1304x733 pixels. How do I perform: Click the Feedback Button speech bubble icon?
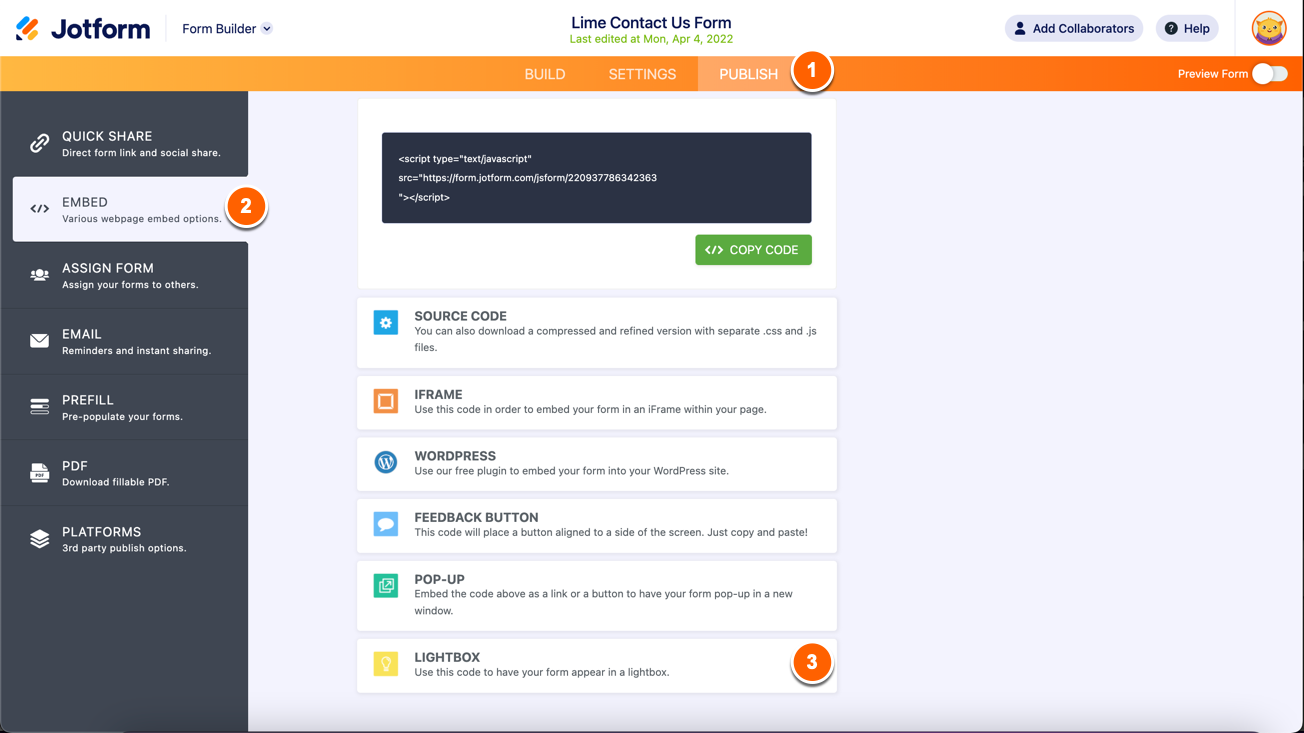386,524
